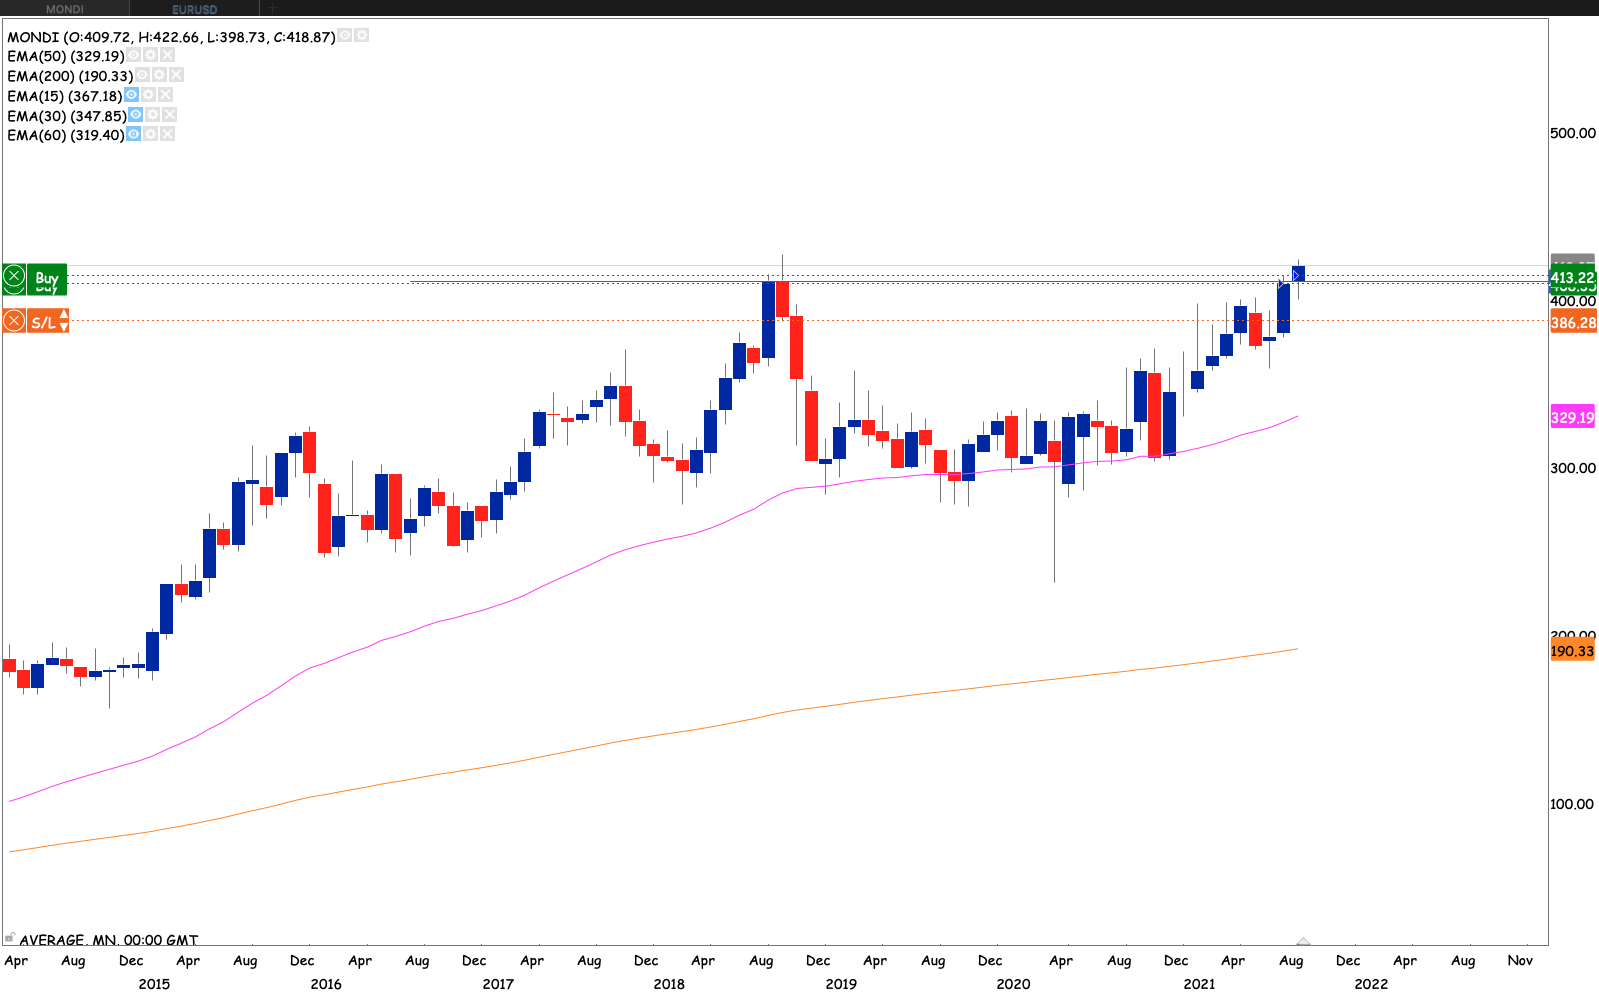Click the green 413.22 buy price tag
The width and height of the screenshot is (1599, 993).
tap(1572, 278)
